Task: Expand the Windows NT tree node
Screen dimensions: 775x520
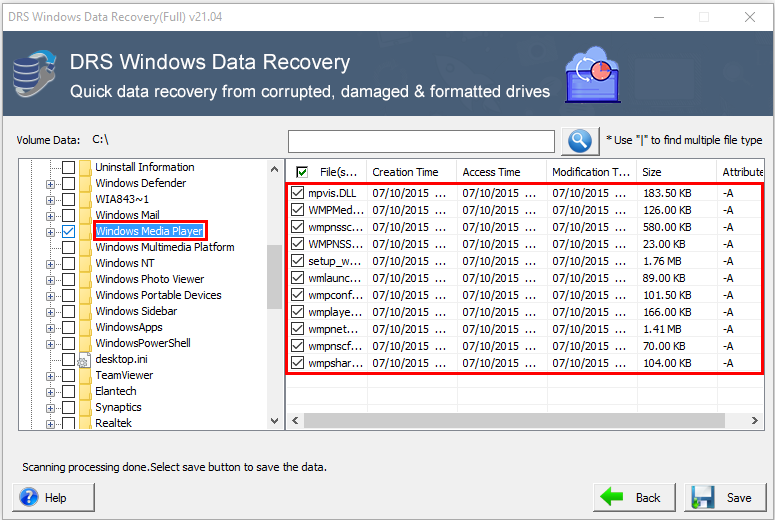Action: tap(50, 264)
